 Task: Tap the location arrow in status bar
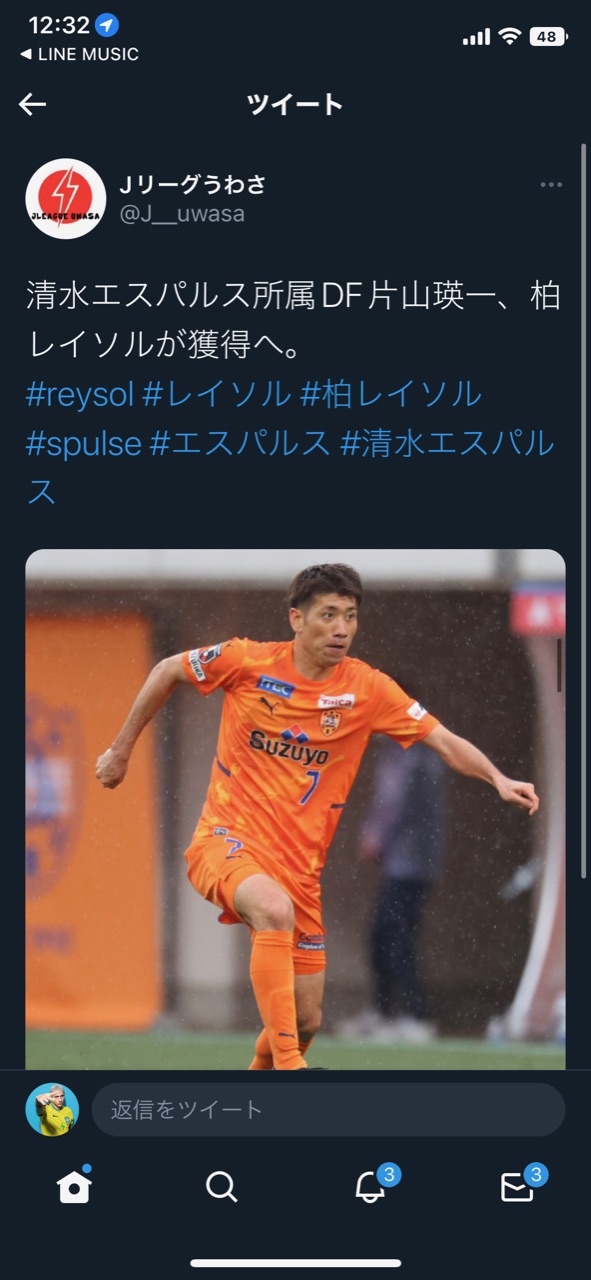coord(108,25)
